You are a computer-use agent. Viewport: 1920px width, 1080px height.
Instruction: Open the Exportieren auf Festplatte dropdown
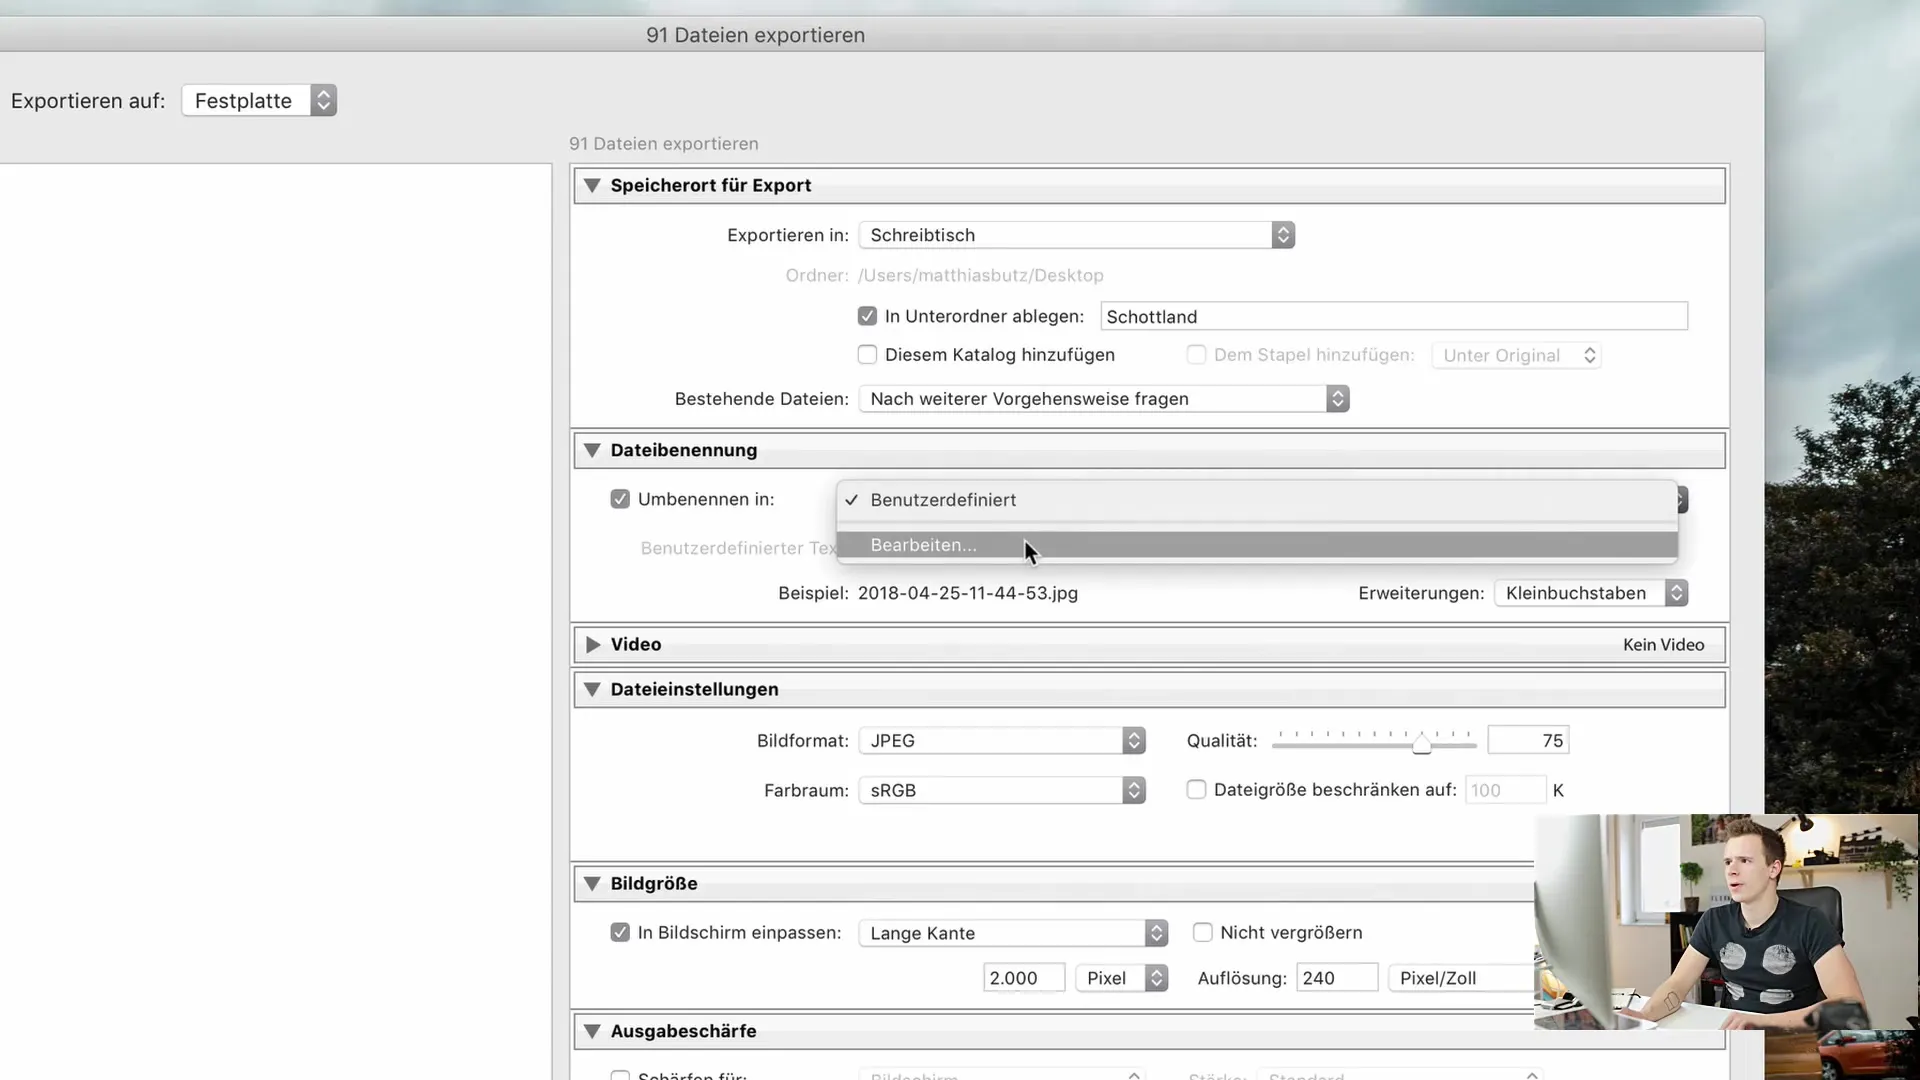tap(259, 101)
